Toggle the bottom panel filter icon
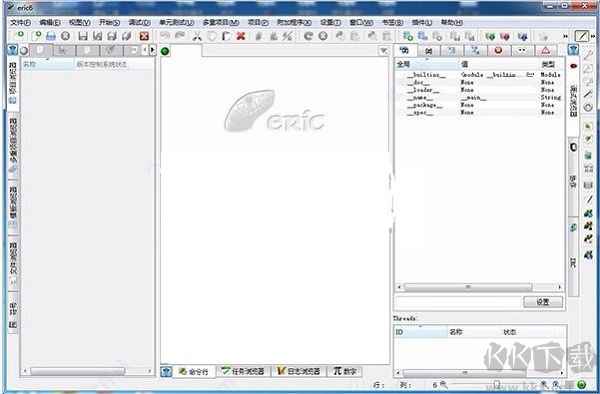Viewport: 600px width, 394px height. [166, 371]
